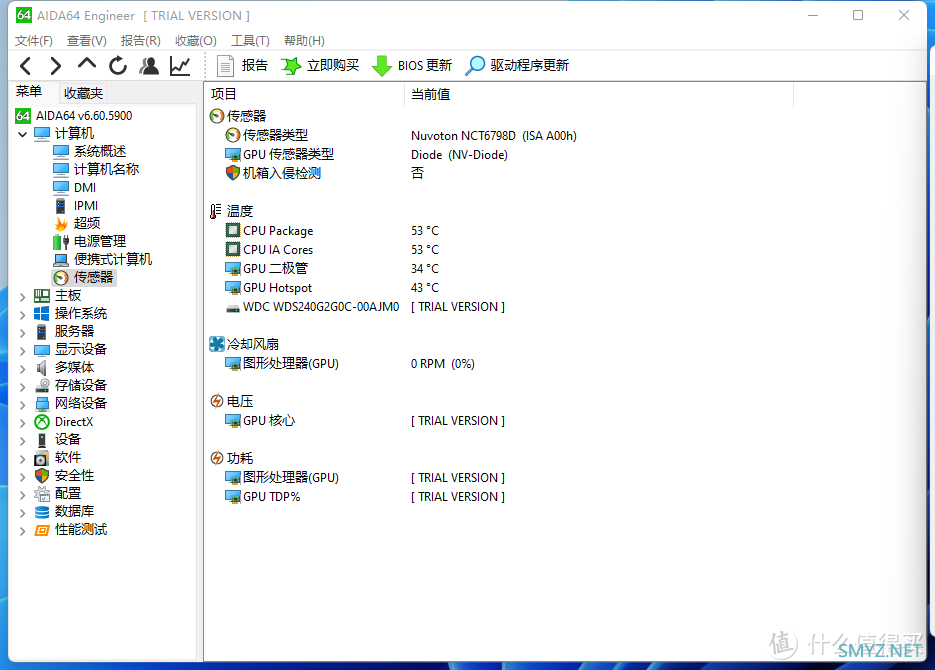
Task: Select the 超频 flame icon
Action: tap(61, 224)
